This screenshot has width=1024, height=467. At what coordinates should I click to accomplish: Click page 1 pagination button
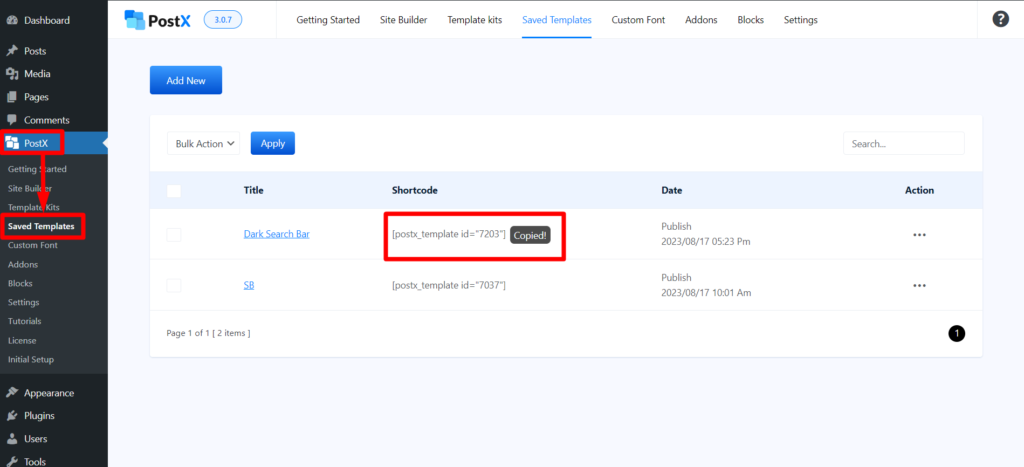956,334
